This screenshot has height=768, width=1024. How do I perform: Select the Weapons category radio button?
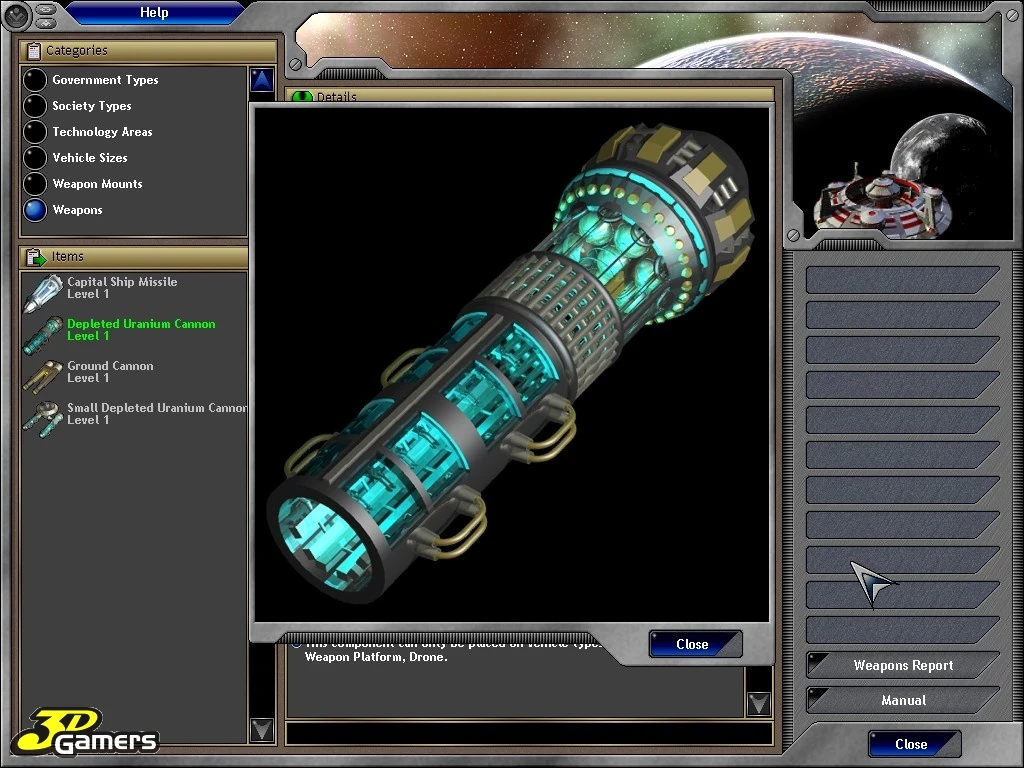pyautogui.click(x=35, y=210)
